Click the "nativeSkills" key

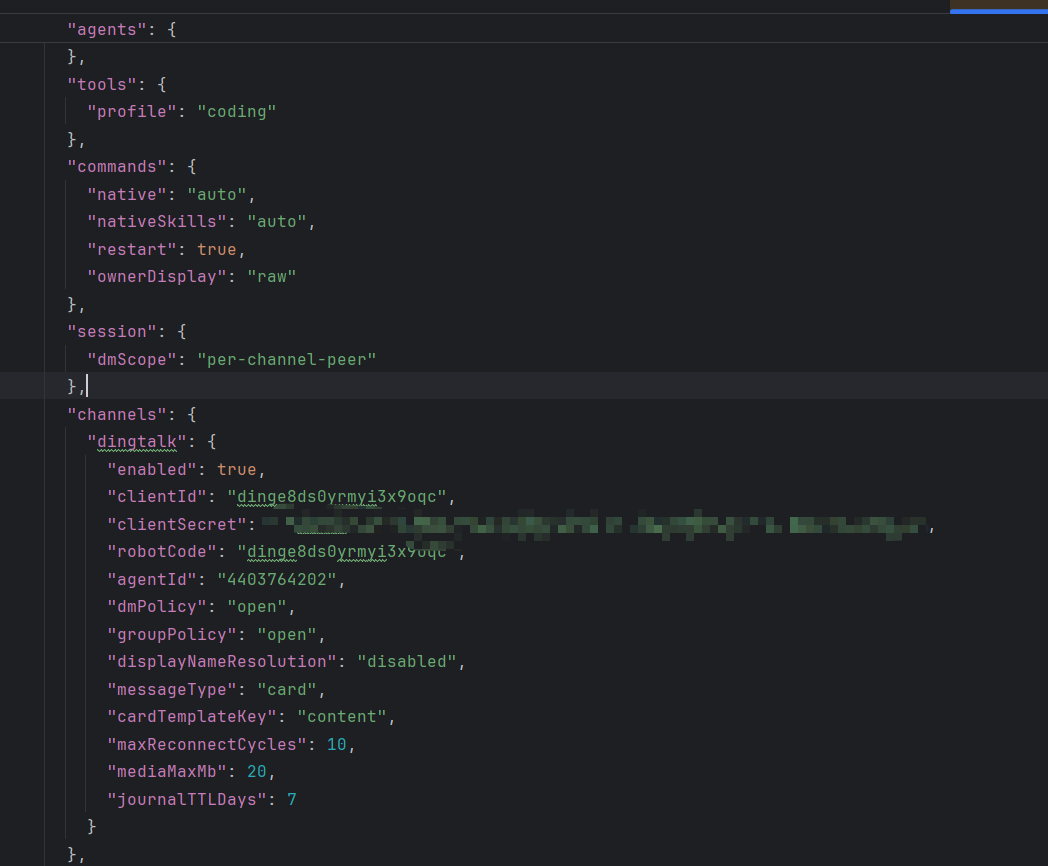pyautogui.click(x=156, y=221)
